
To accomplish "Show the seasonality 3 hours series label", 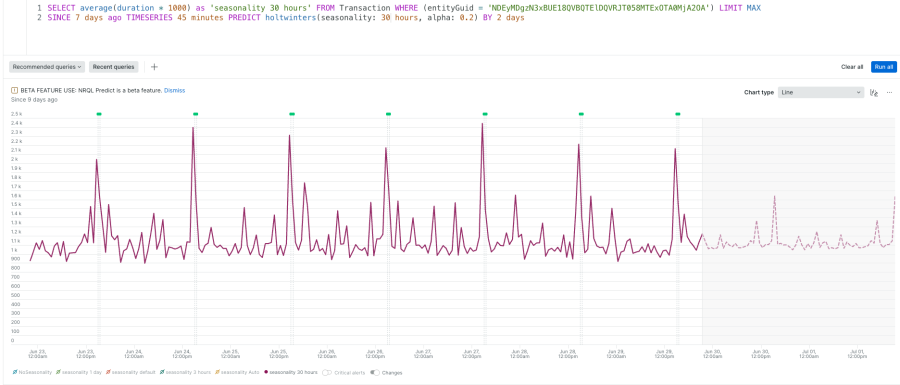I will [x=188, y=372].
